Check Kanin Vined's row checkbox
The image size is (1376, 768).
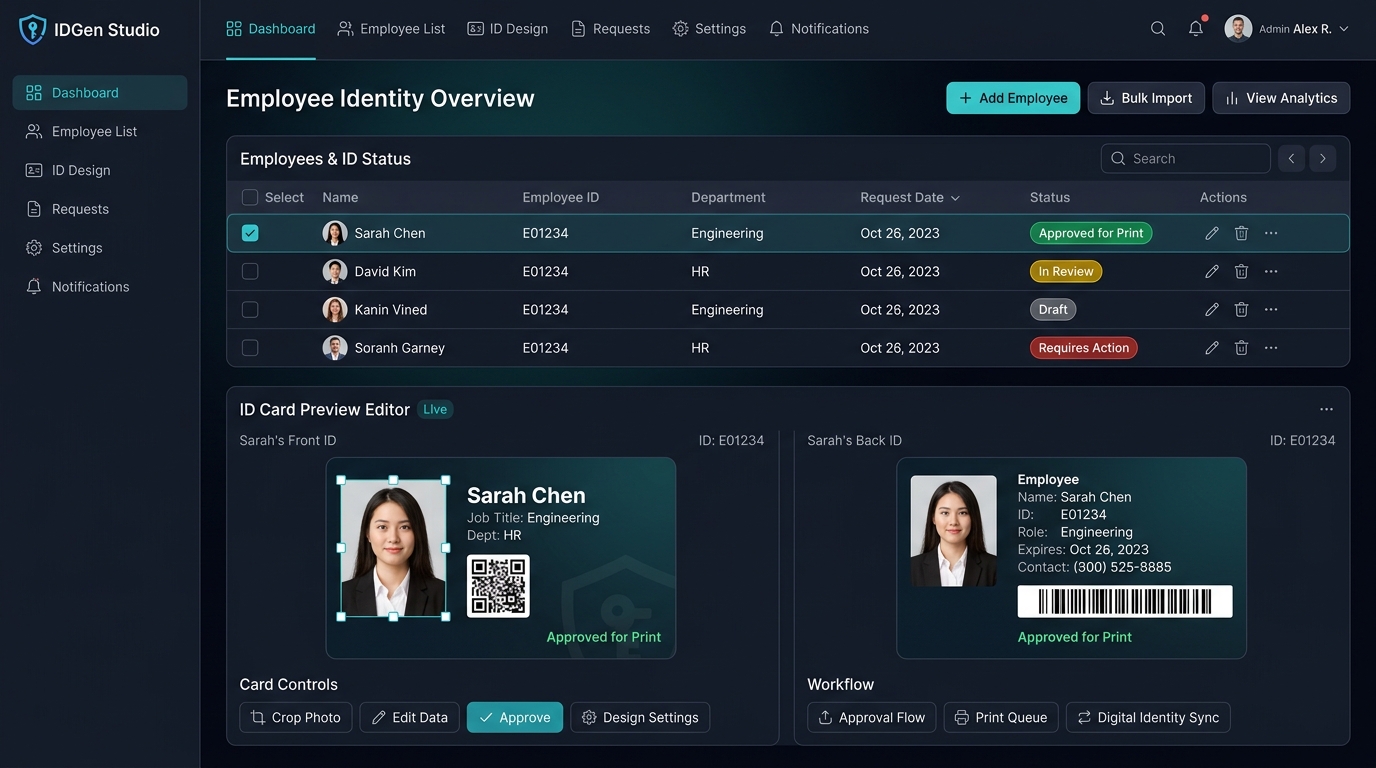[250, 310]
